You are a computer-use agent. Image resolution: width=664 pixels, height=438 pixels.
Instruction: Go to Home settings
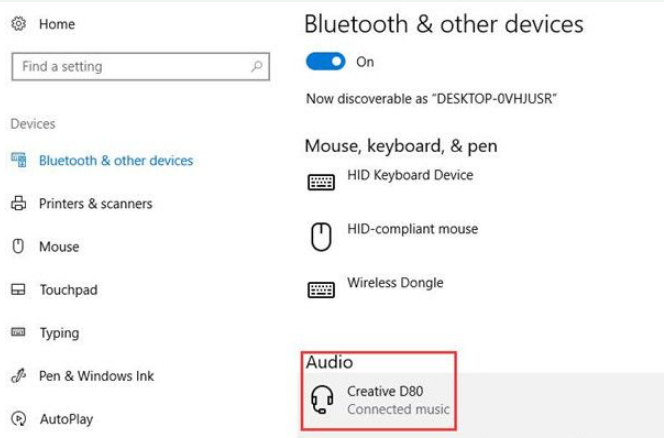click(x=57, y=24)
